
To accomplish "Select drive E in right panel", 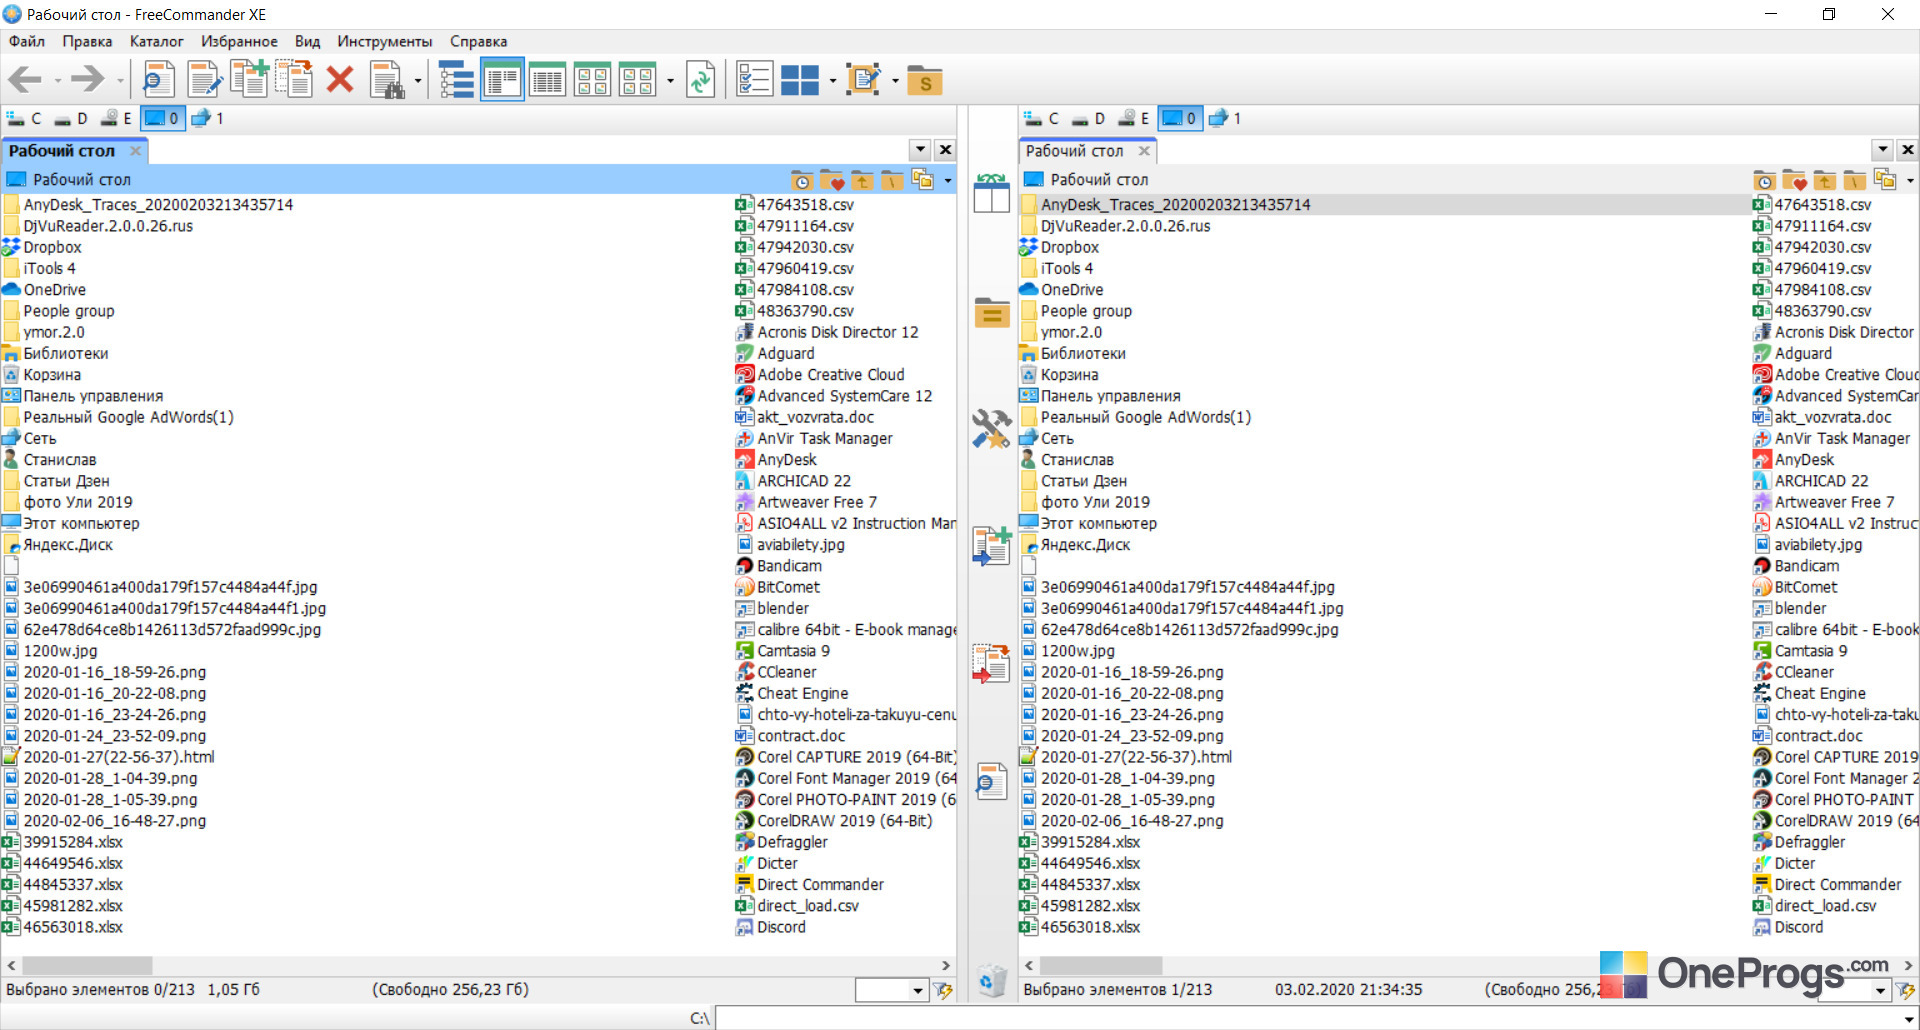I will click(x=1134, y=118).
